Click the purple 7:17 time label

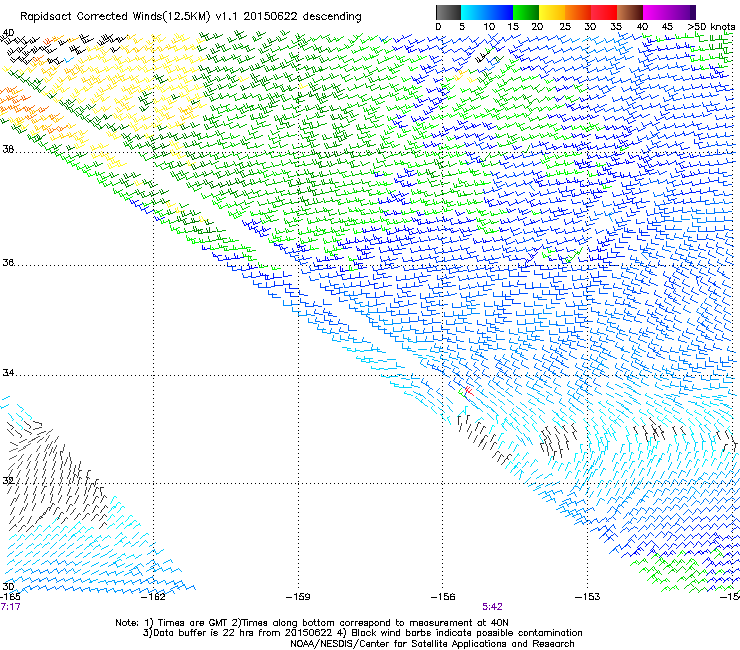(10, 607)
